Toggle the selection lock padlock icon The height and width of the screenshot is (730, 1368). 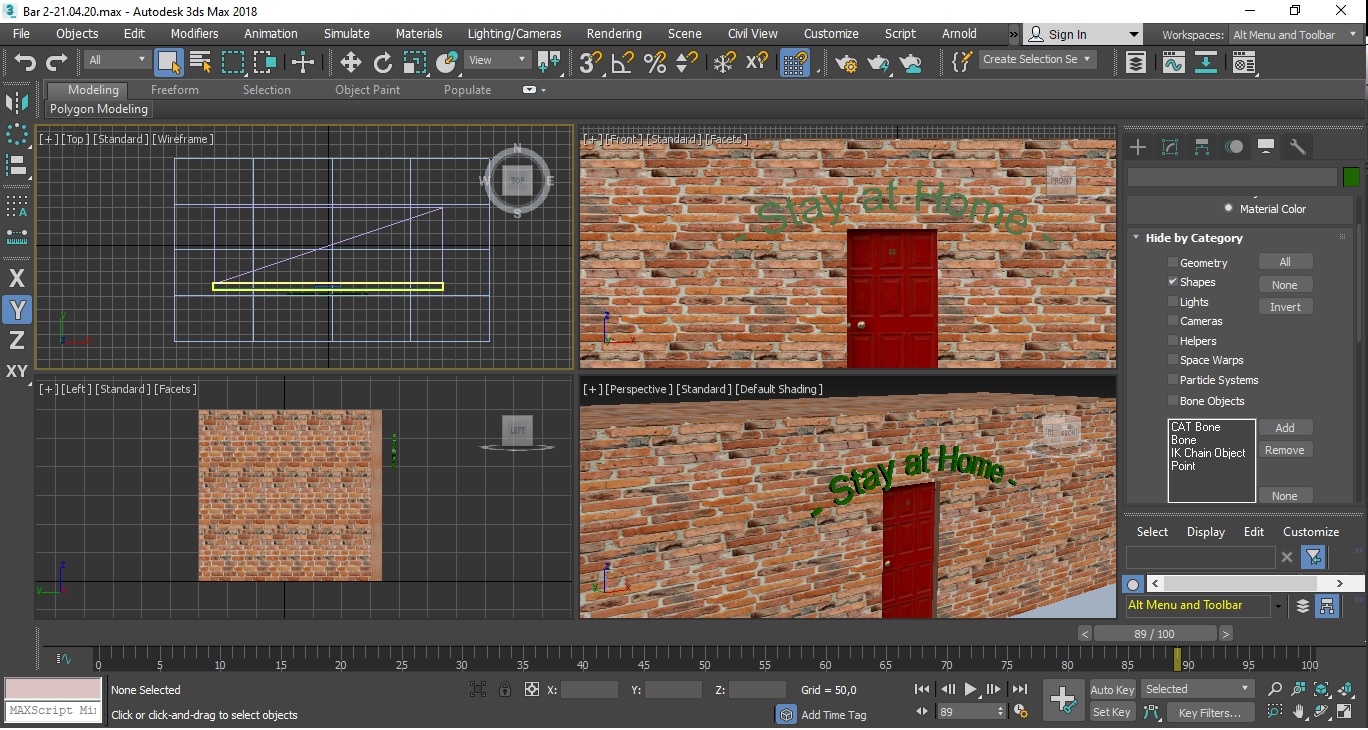pyautogui.click(x=505, y=689)
